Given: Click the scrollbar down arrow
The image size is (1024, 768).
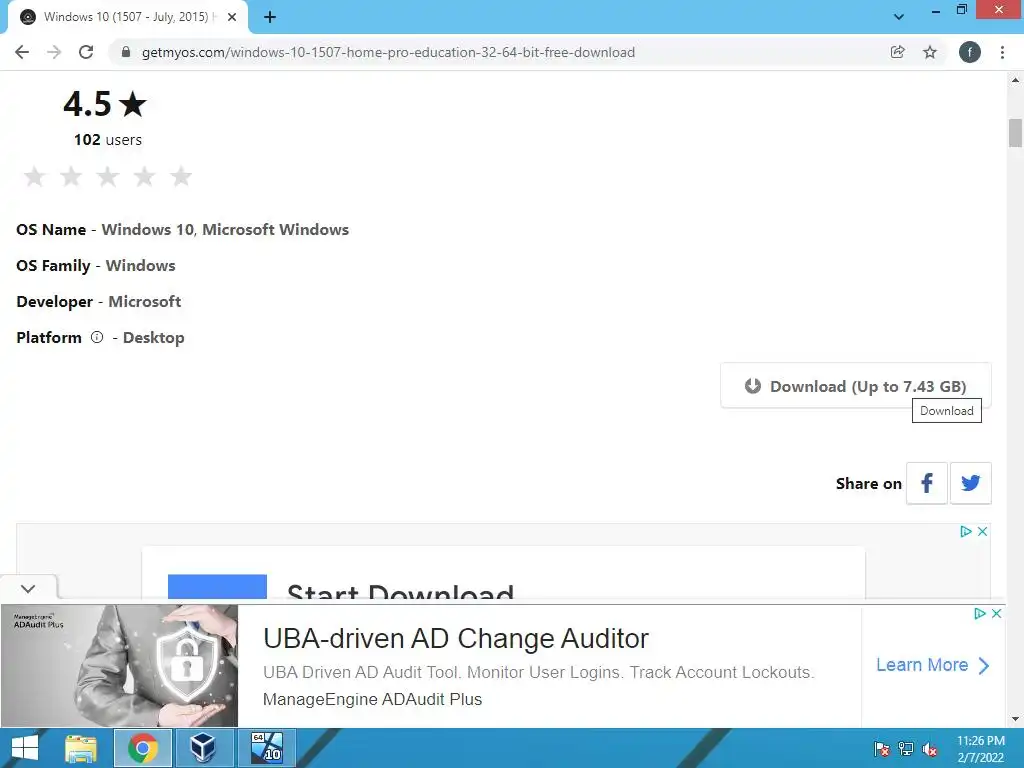Looking at the screenshot, I should tap(1015, 719).
